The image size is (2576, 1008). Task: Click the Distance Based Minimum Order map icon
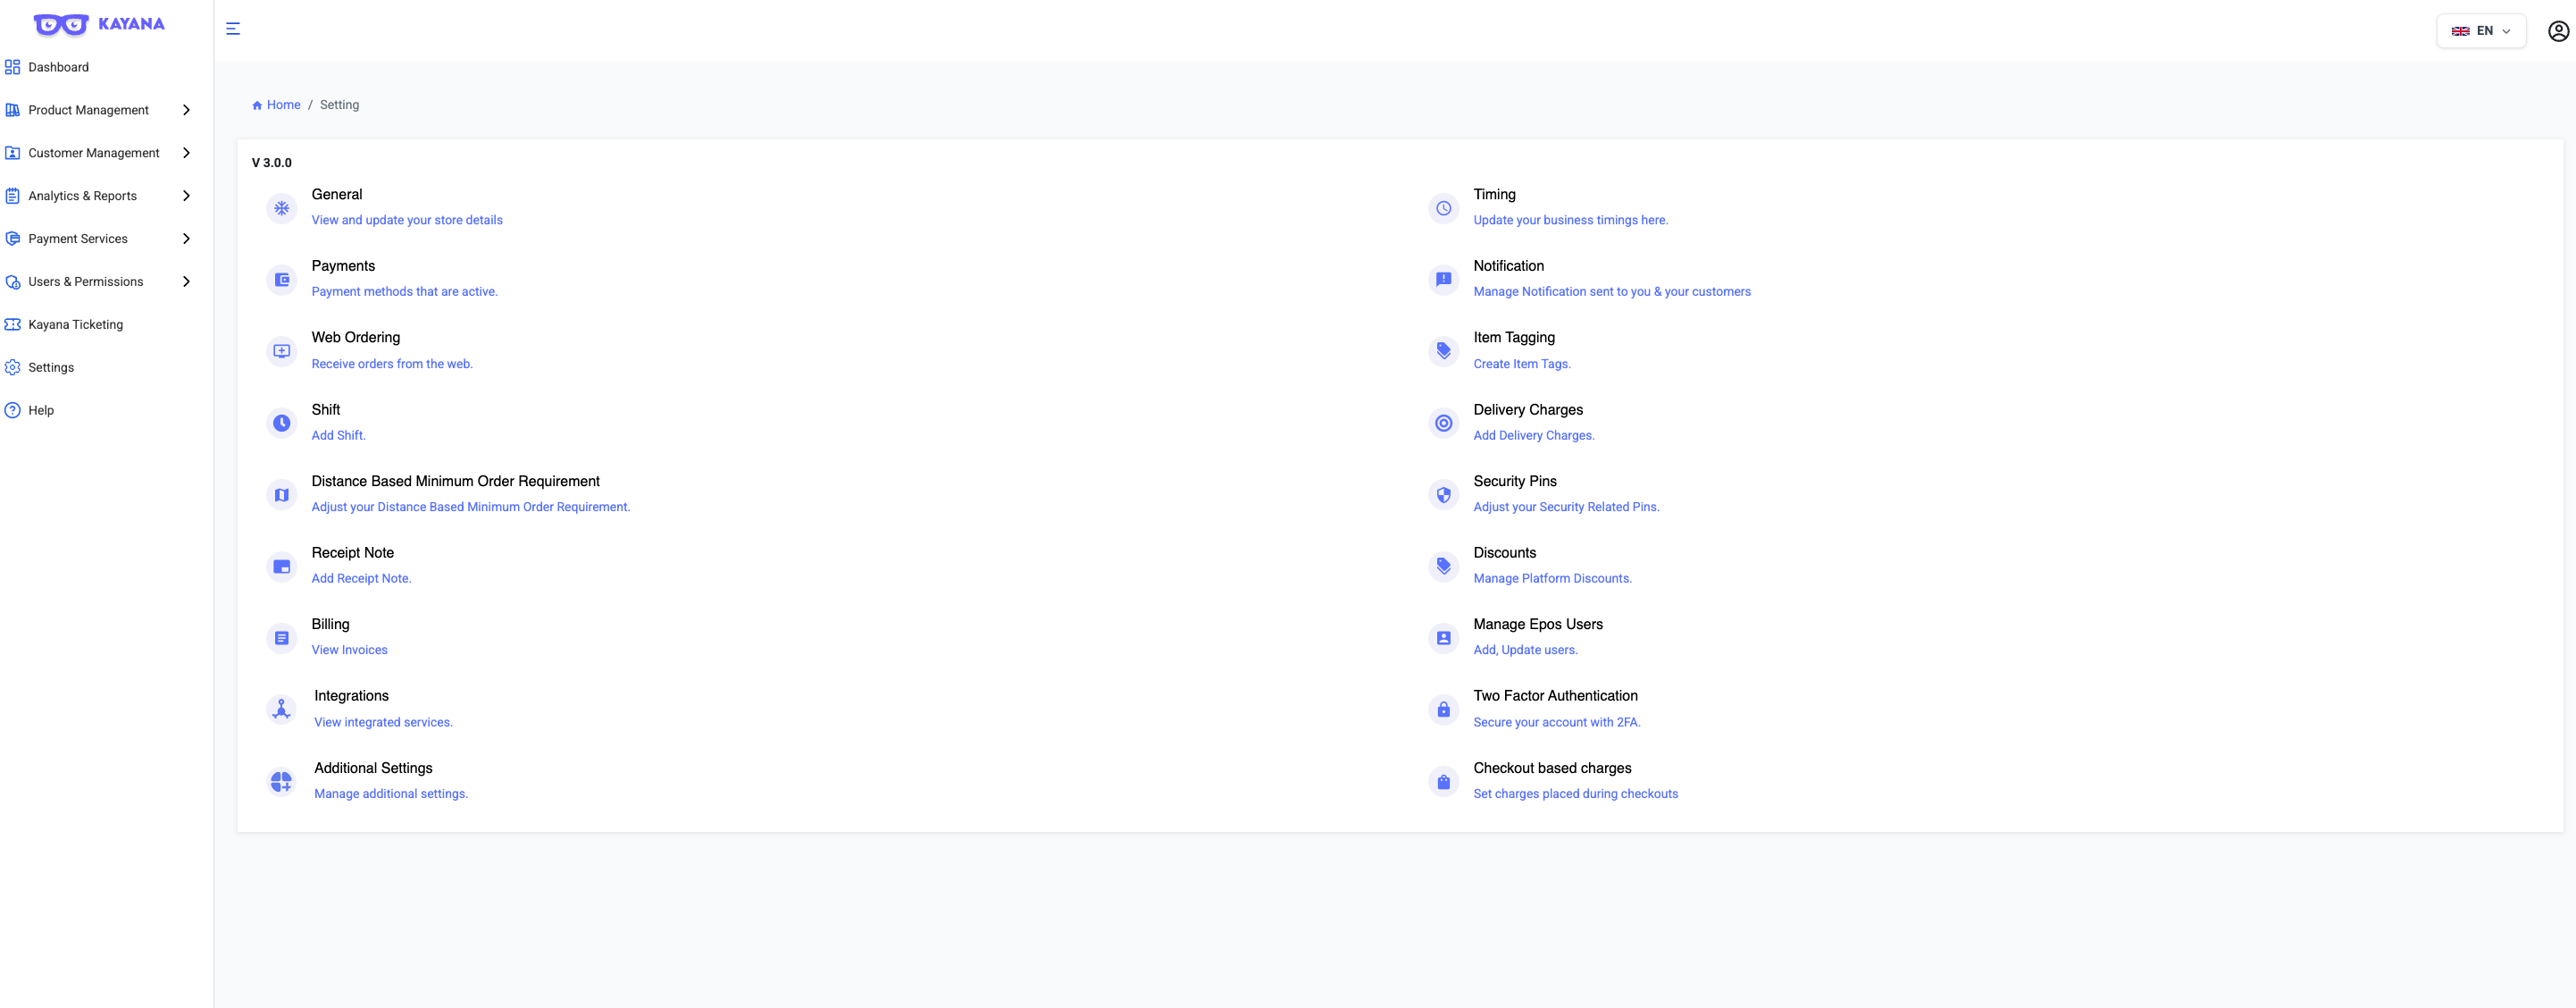click(x=282, y=495)
